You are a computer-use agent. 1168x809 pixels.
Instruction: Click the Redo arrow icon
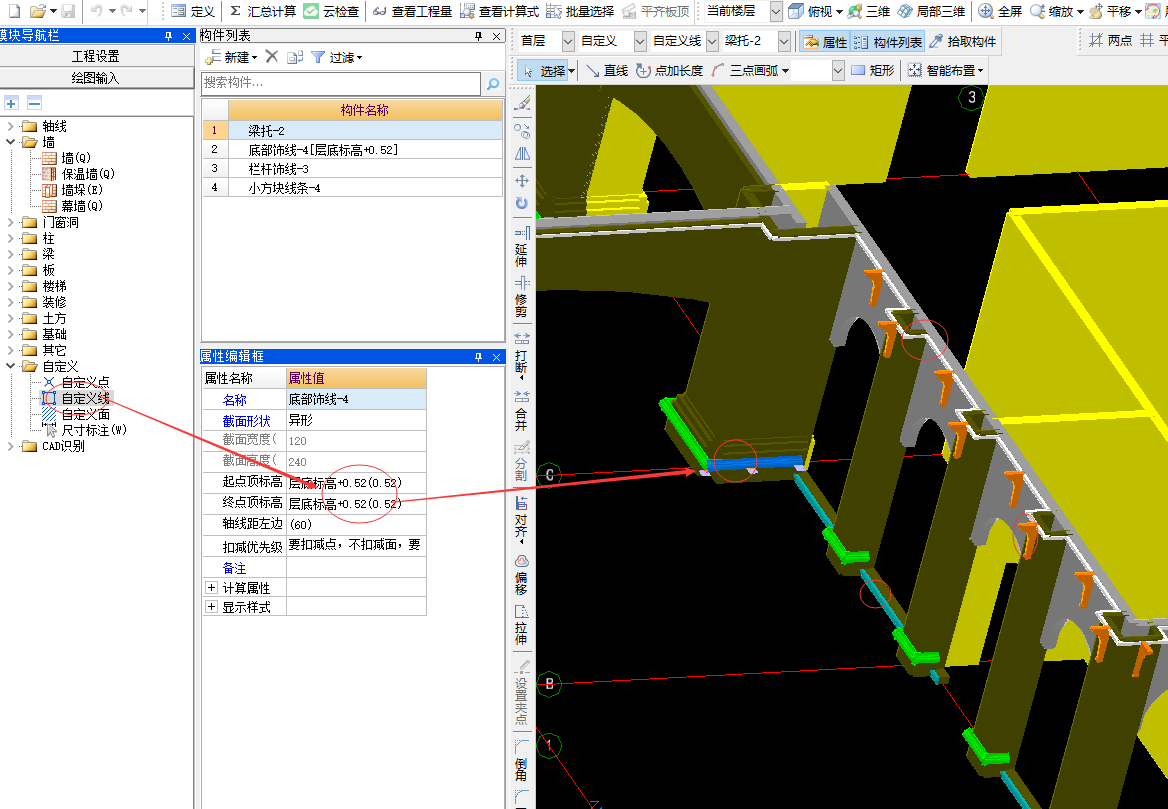point(126,10)
